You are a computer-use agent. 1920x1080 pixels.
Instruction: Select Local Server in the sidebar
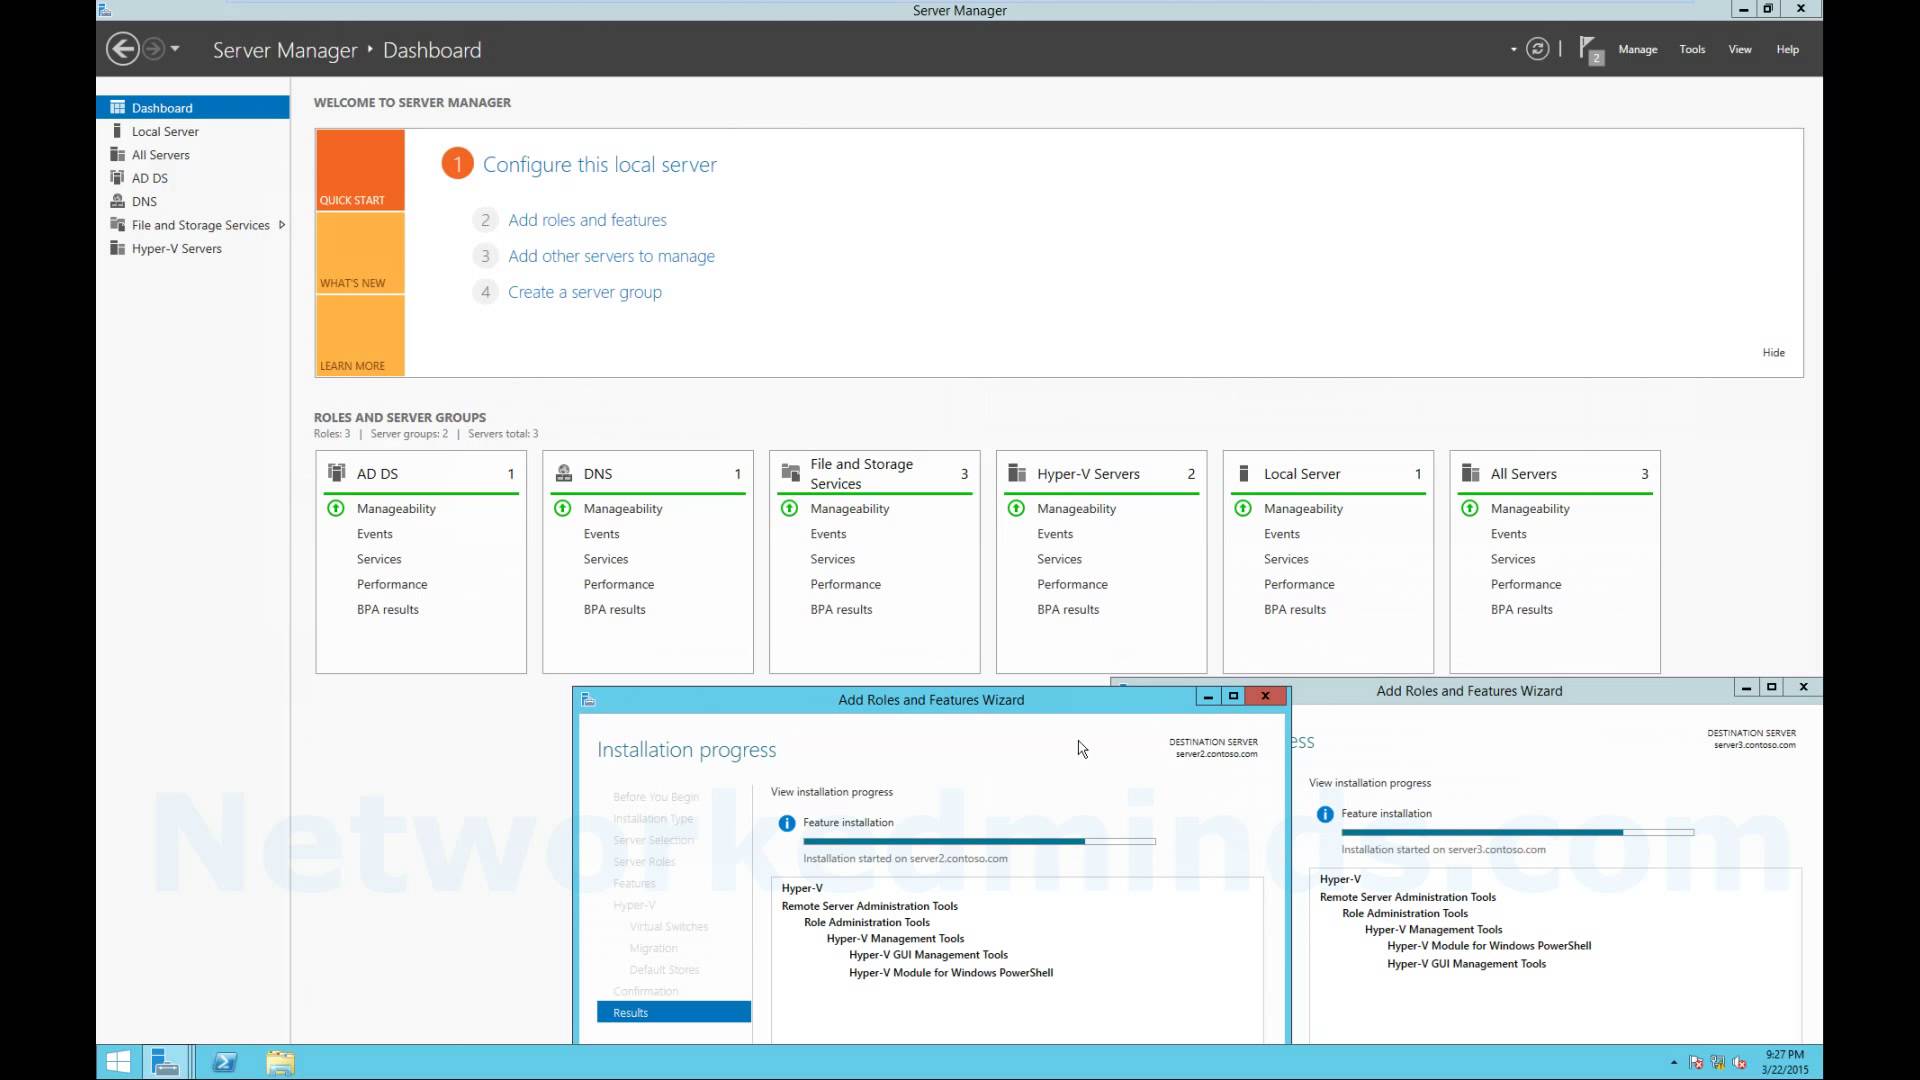(193, 131)
